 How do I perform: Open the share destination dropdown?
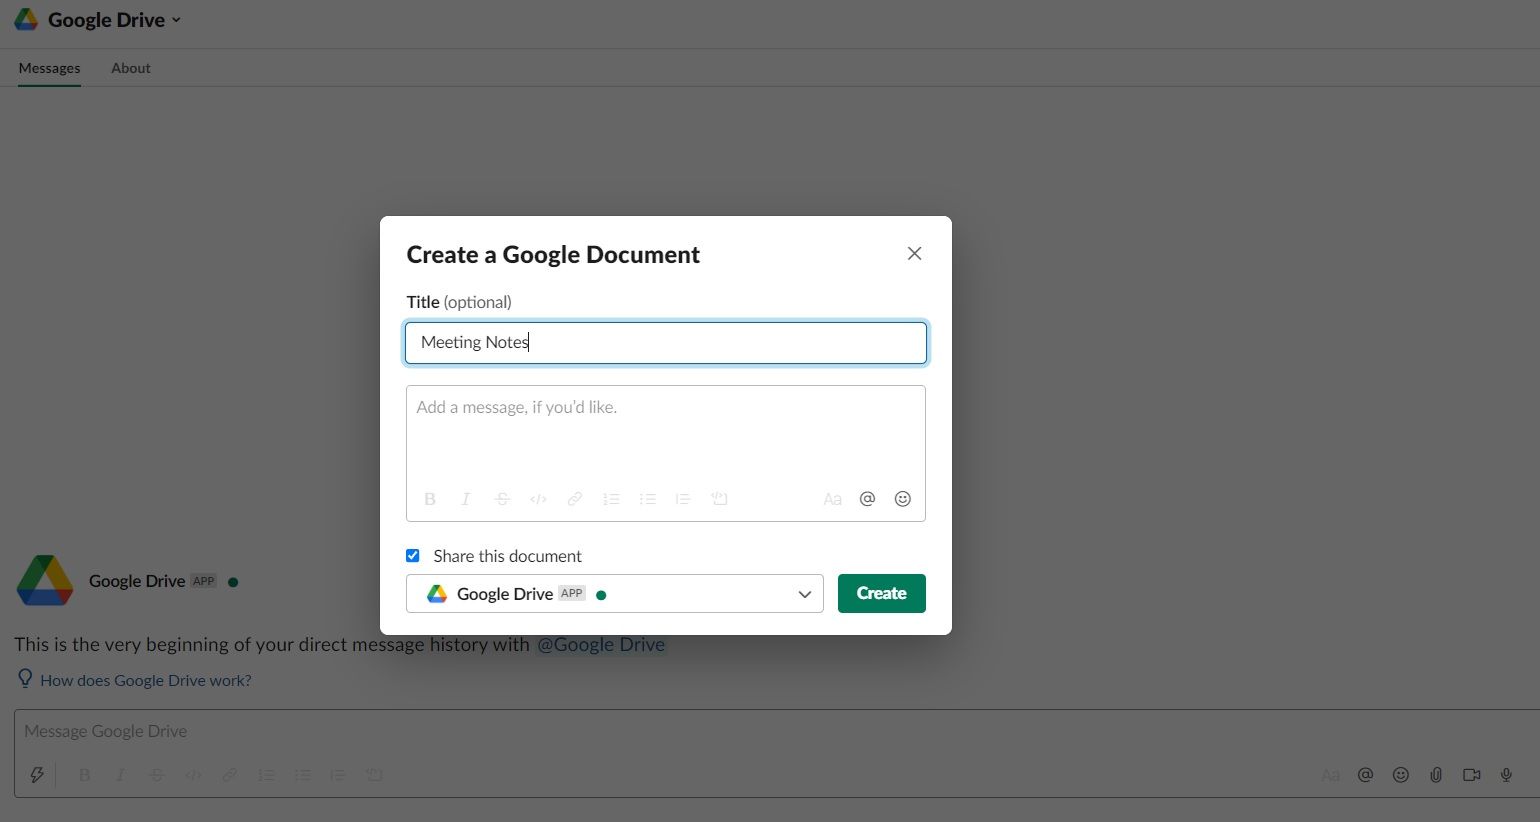[804, 593]
